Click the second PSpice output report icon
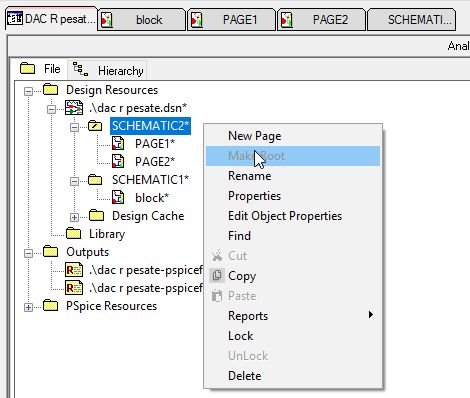 click(x=74, y=288)
